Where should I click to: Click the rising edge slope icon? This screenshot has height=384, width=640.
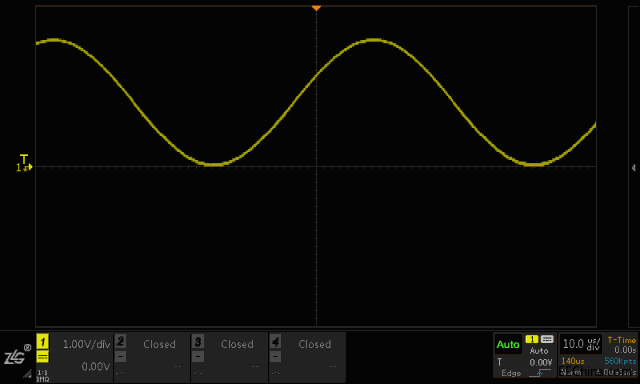pyautogui.click(x=538, y=373)
